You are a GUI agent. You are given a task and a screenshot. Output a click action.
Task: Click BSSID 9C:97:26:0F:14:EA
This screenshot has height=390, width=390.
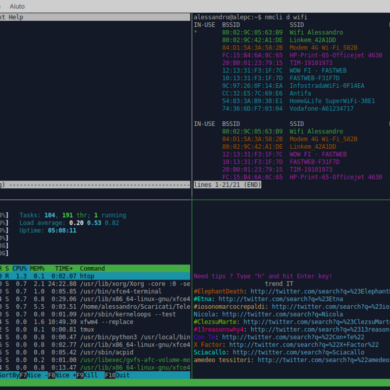coord(252,86)
